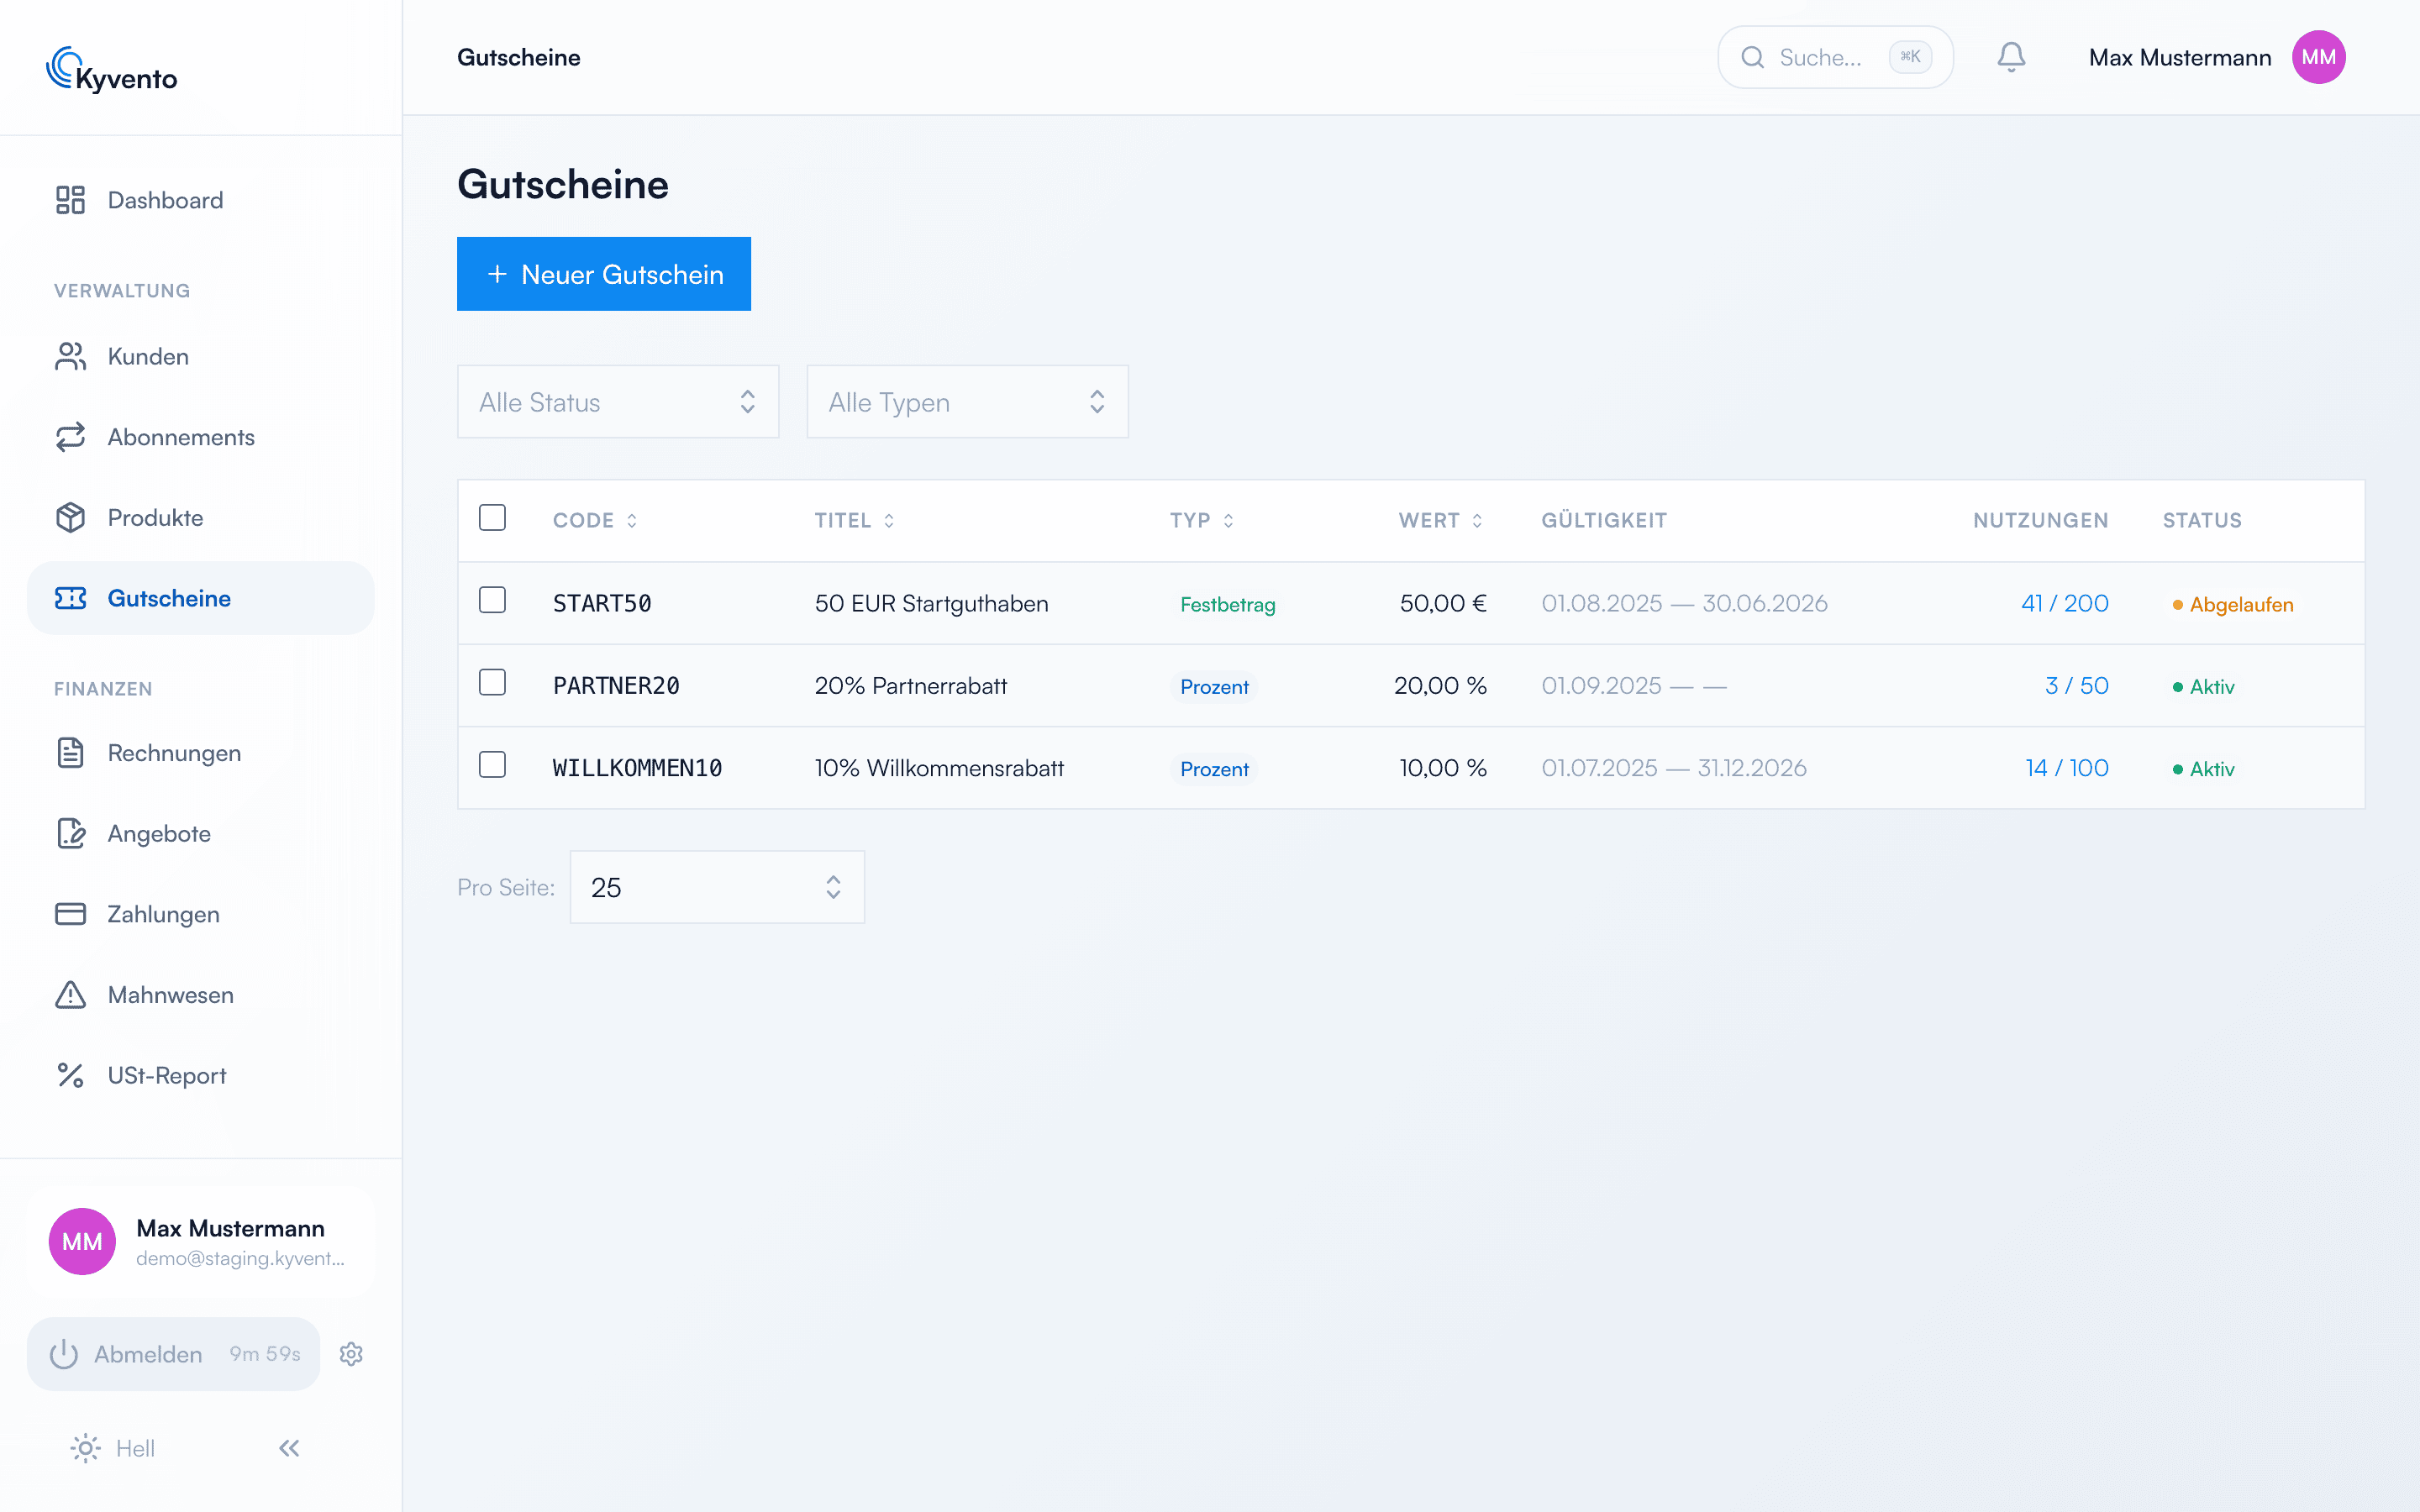Click the Produkte box icon
This screenshot has width=2420, height=1512.
[70, 517]
